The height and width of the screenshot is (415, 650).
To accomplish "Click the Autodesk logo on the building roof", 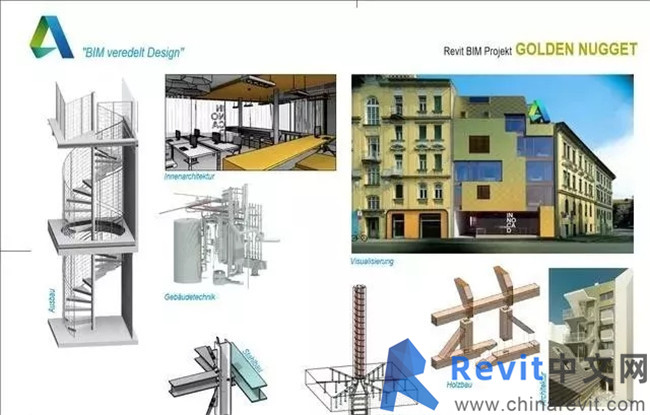I will (x=538, y=112).
